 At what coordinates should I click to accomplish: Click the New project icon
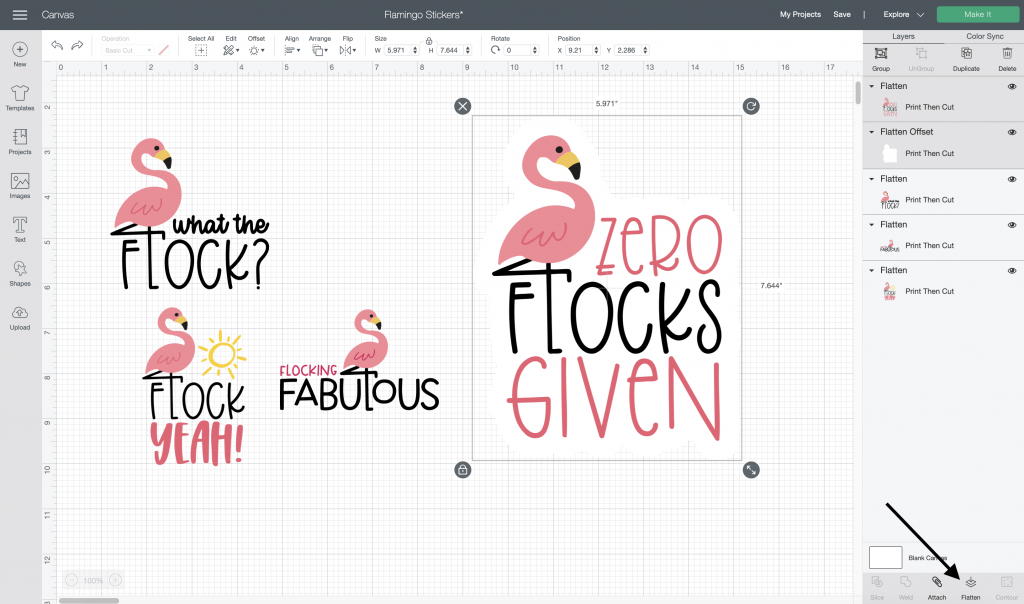(20, 50)
